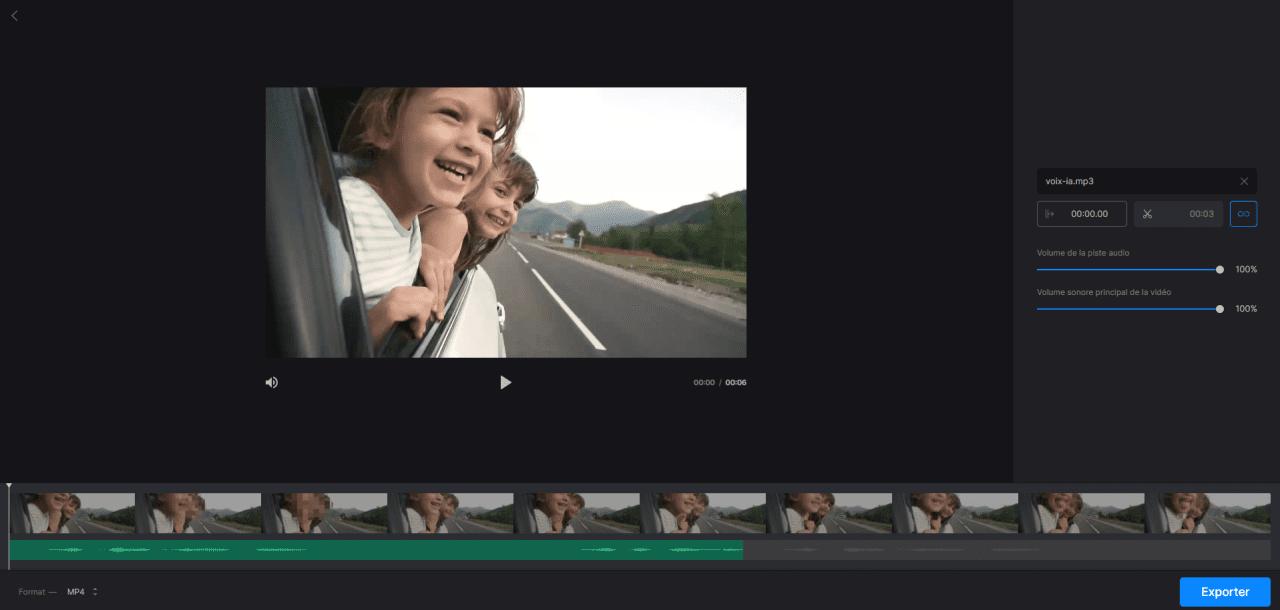The width and height of the screenshot is (1280, 610).
Task: Adjust the Volume de la piste audio slider
Action: pyautogui.click(x=1128, y=269)
